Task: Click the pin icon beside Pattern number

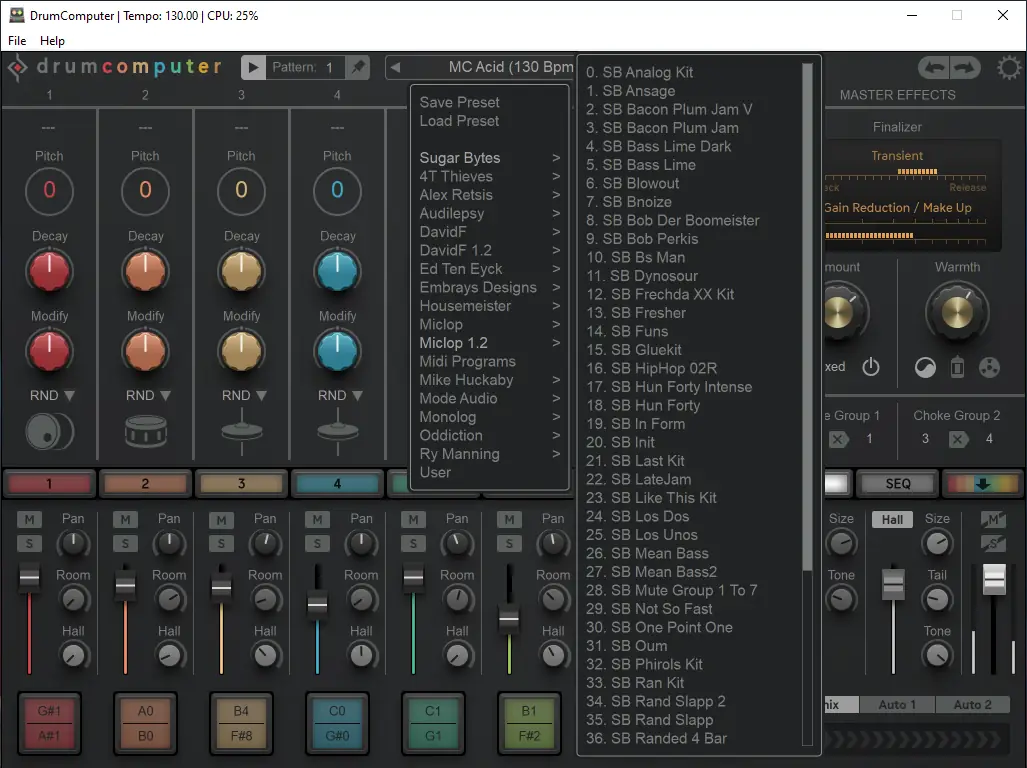Action: 358,67
